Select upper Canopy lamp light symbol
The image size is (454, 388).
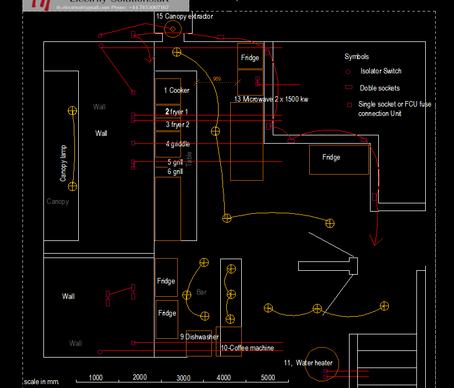coord(72,111)
